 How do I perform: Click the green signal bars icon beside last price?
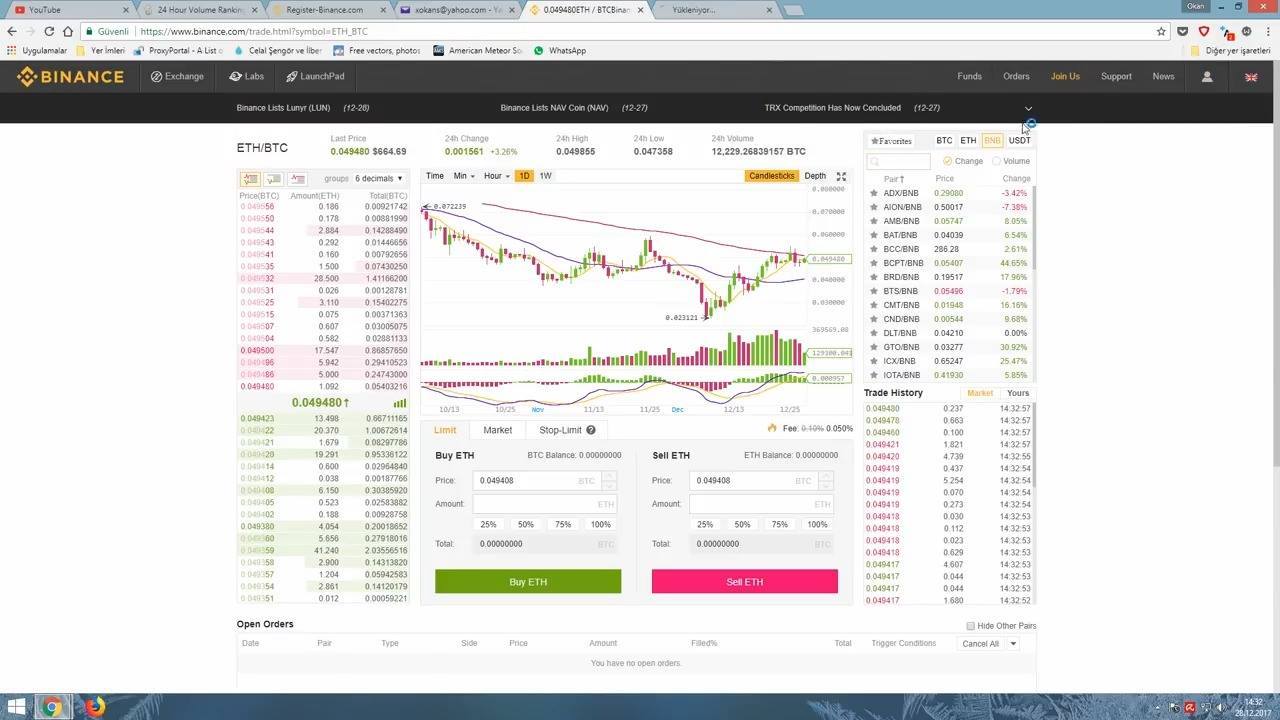click(400, 403)
